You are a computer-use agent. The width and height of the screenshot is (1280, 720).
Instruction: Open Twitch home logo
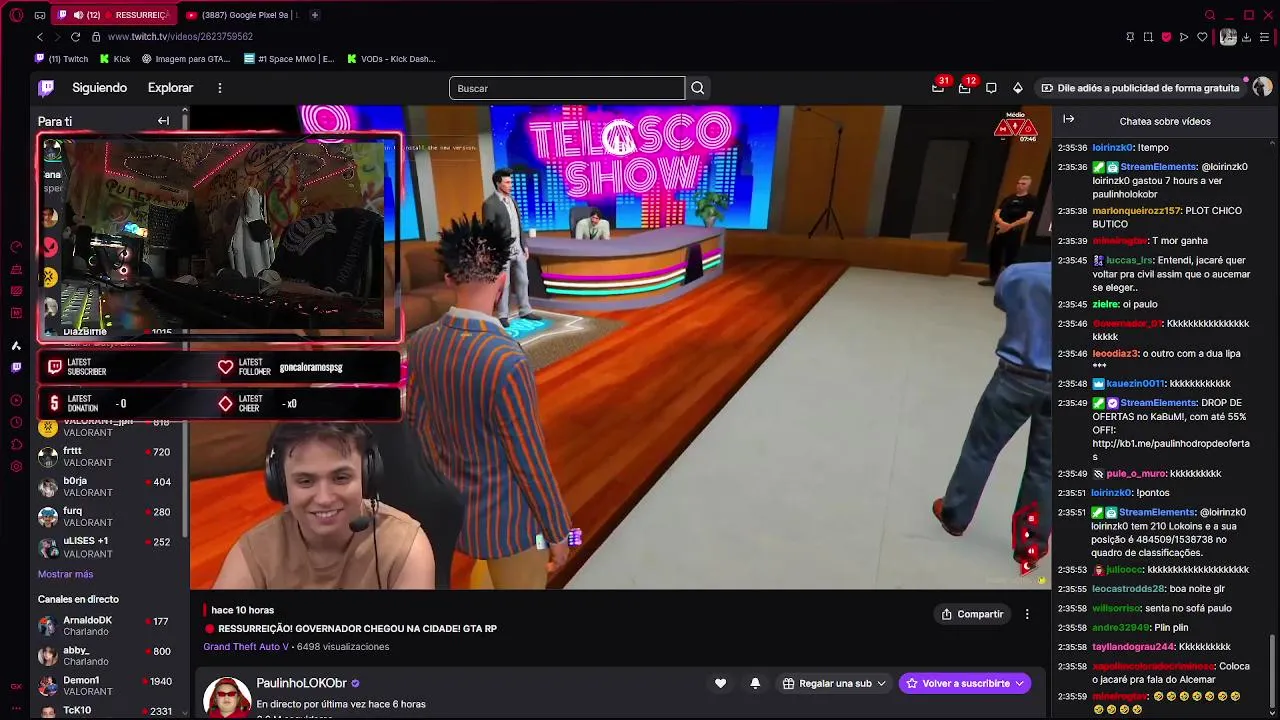pos(46,88)
